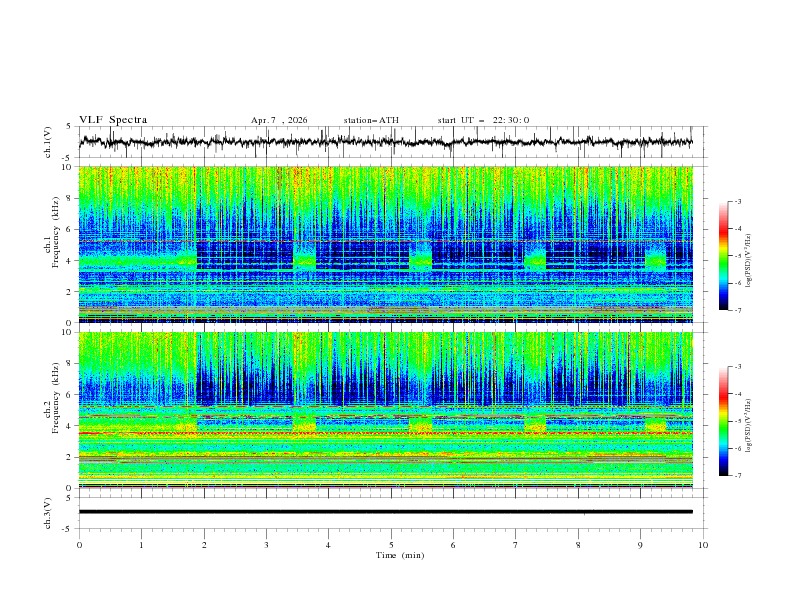Select the upper "log(PSD)(V²/Hz)" colorbar label
This screenshot has width=792, height=612.
point(748,261)
